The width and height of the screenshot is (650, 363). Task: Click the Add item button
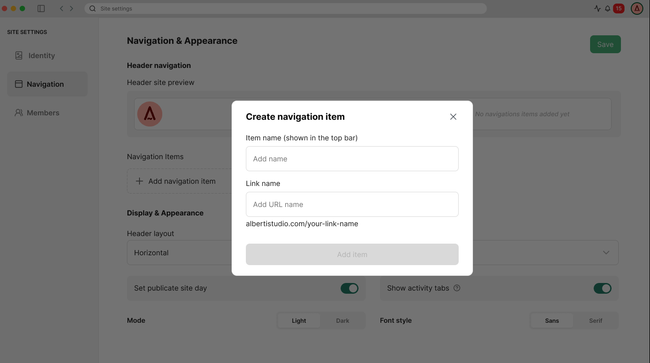[x=352, y=254]
